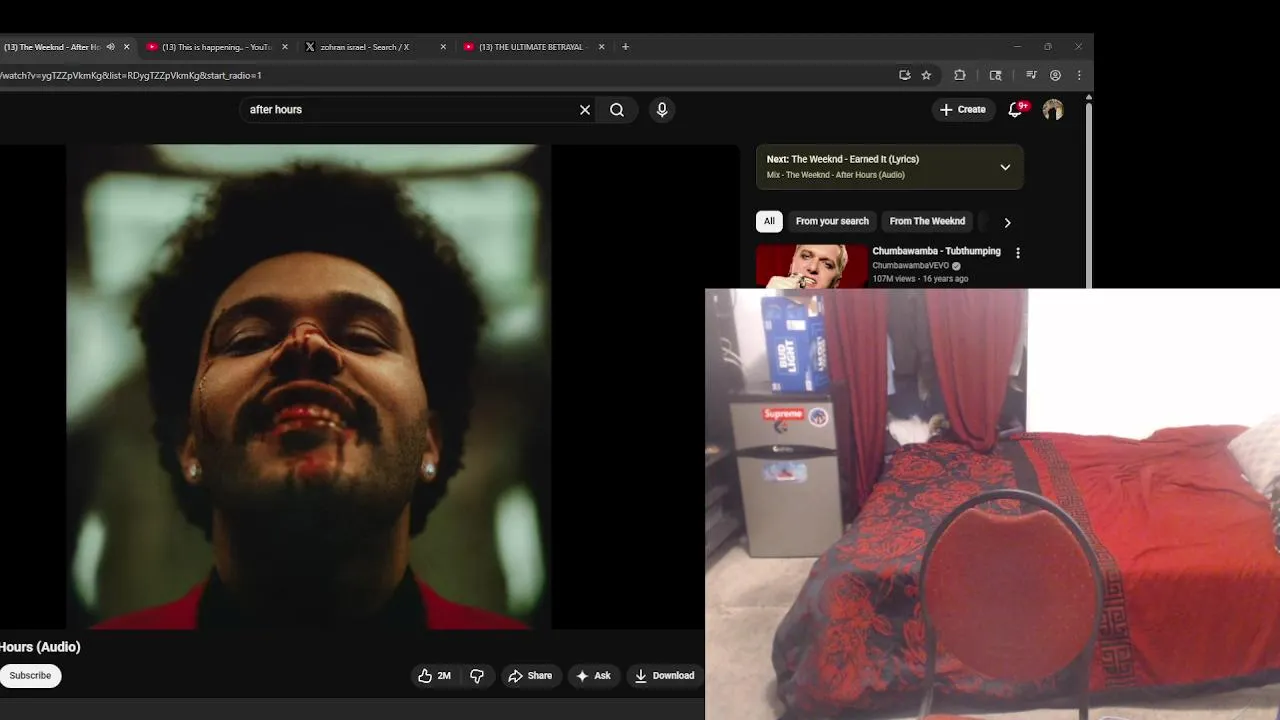Image resolution: width=1280 pixels, height=720 pixels.
Task: Install app icon in address bar
Action: tap(905, 75)
